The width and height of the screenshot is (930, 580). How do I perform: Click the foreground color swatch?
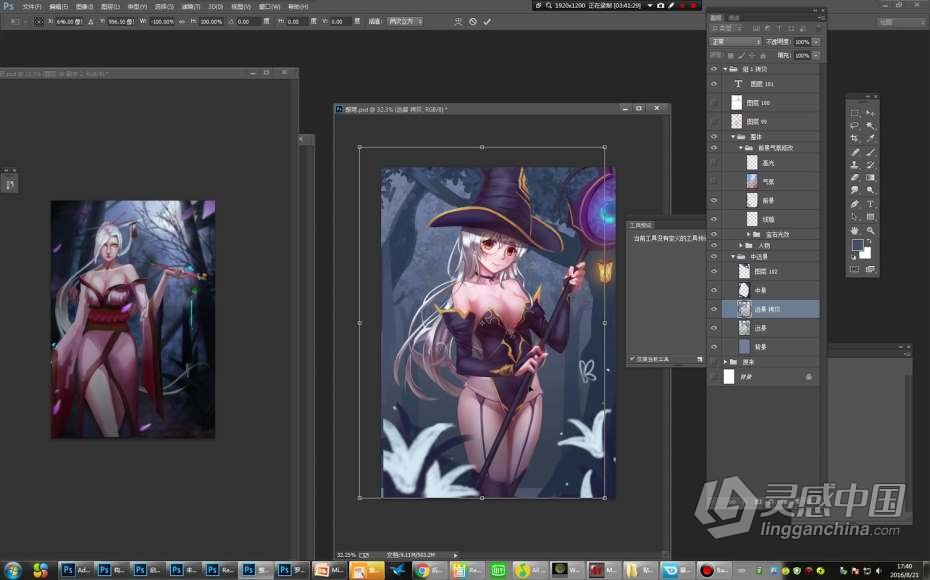tap(857, 245)
